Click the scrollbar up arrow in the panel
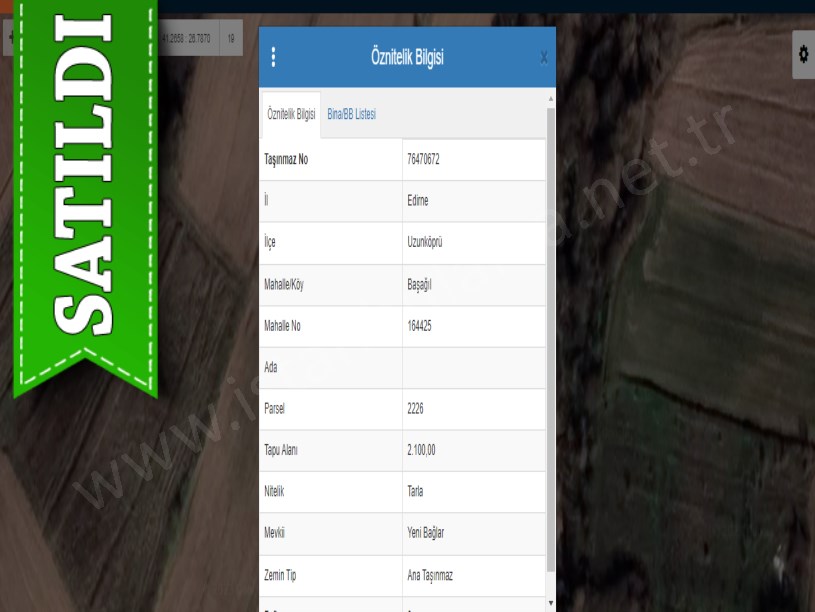Image resolution: width=815 pixels, height=612 pixels. pos(550,99)
